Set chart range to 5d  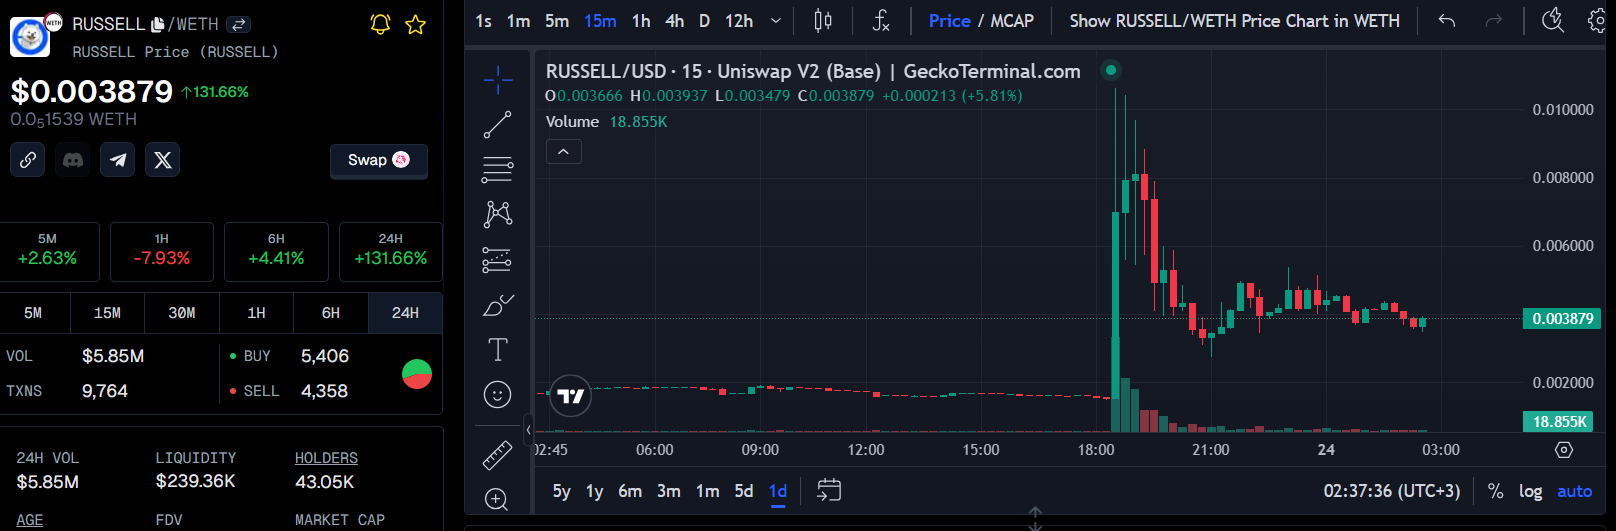[x=744, y=491]
